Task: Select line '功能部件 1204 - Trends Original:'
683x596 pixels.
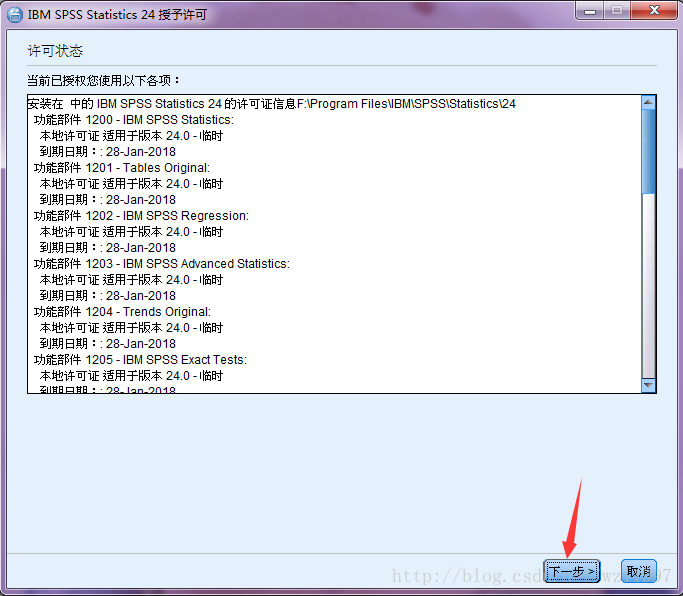Action: tap(122, 312)
